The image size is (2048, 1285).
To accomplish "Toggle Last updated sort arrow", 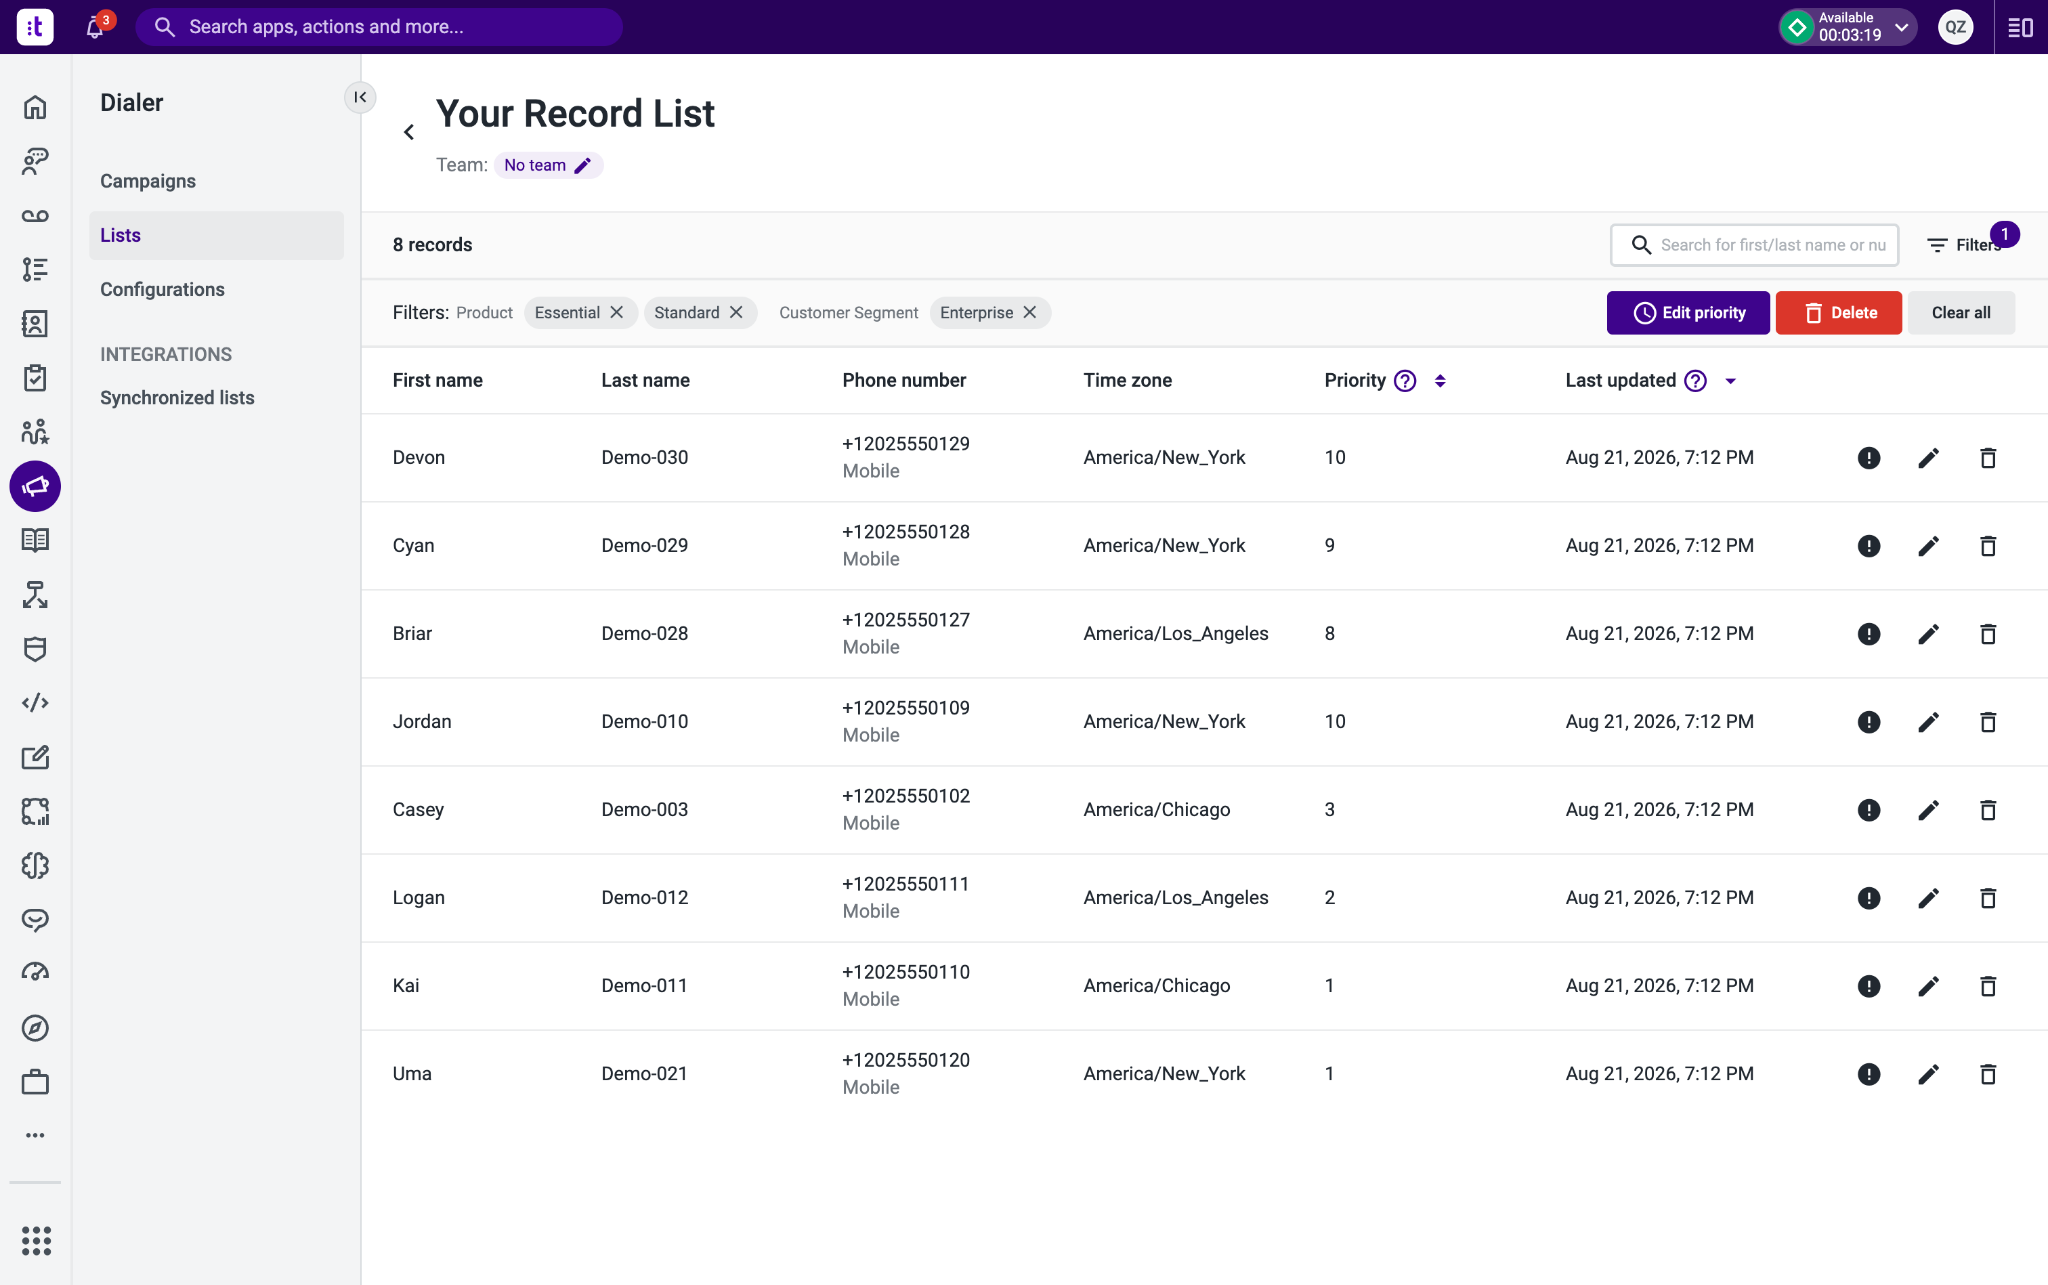I will pyautogui.click(x=1730, y=381).
